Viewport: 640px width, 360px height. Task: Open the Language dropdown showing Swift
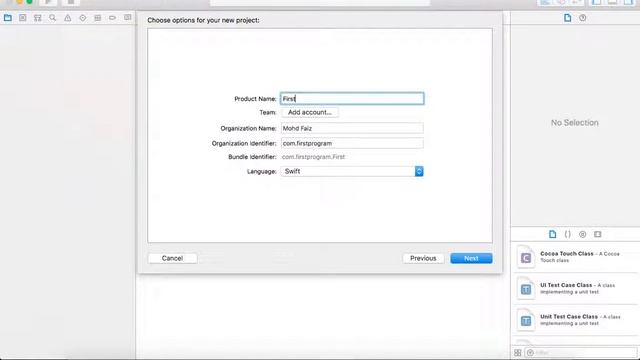pyautogui.click(x=352, y=171)
